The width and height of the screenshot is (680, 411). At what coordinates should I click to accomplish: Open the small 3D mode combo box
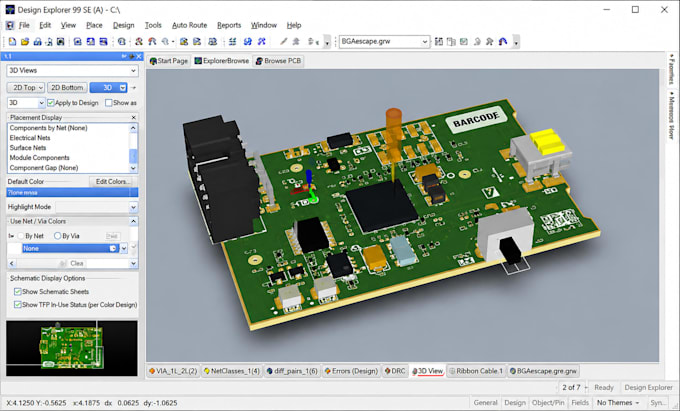click(x=26, y=103)
